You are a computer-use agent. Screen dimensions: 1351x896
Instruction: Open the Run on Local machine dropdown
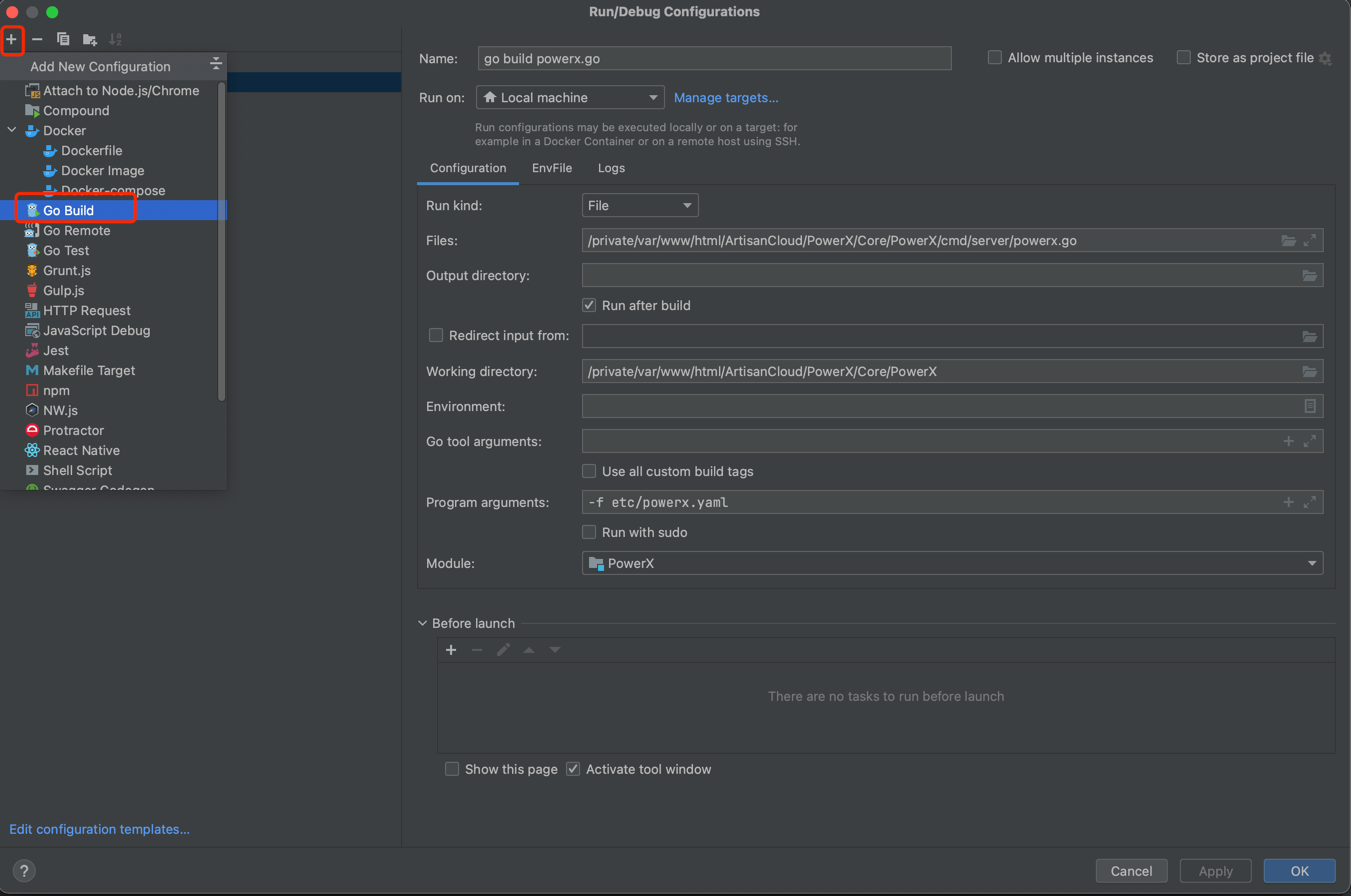click(570, 98)
